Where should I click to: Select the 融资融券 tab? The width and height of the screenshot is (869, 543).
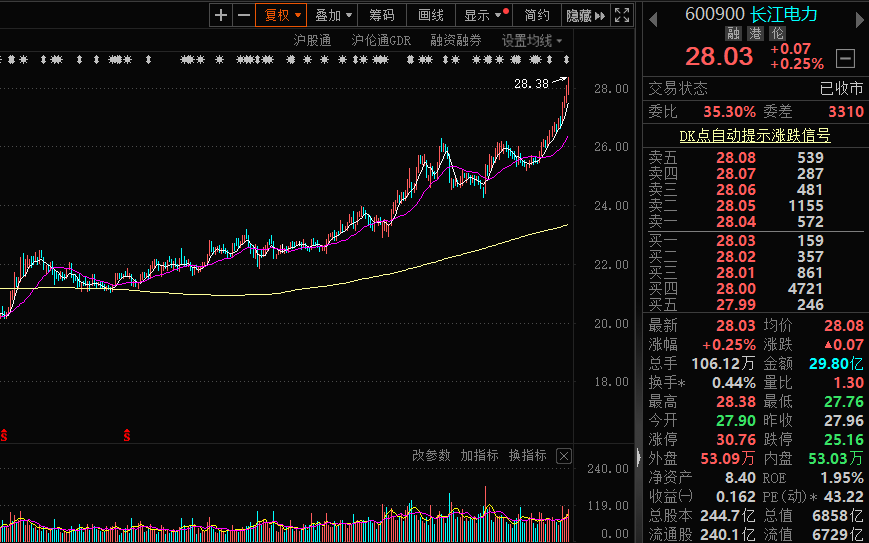(455, 41)
